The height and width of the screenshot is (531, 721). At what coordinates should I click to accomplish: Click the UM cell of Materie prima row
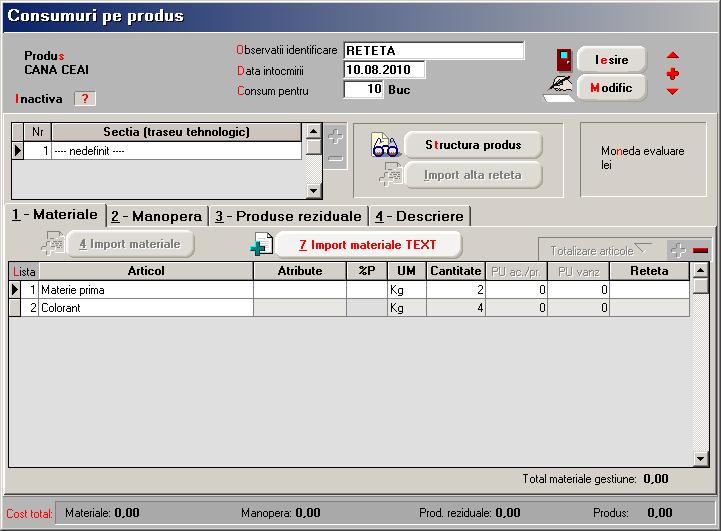pyautogui.click(x=407, y=290)
